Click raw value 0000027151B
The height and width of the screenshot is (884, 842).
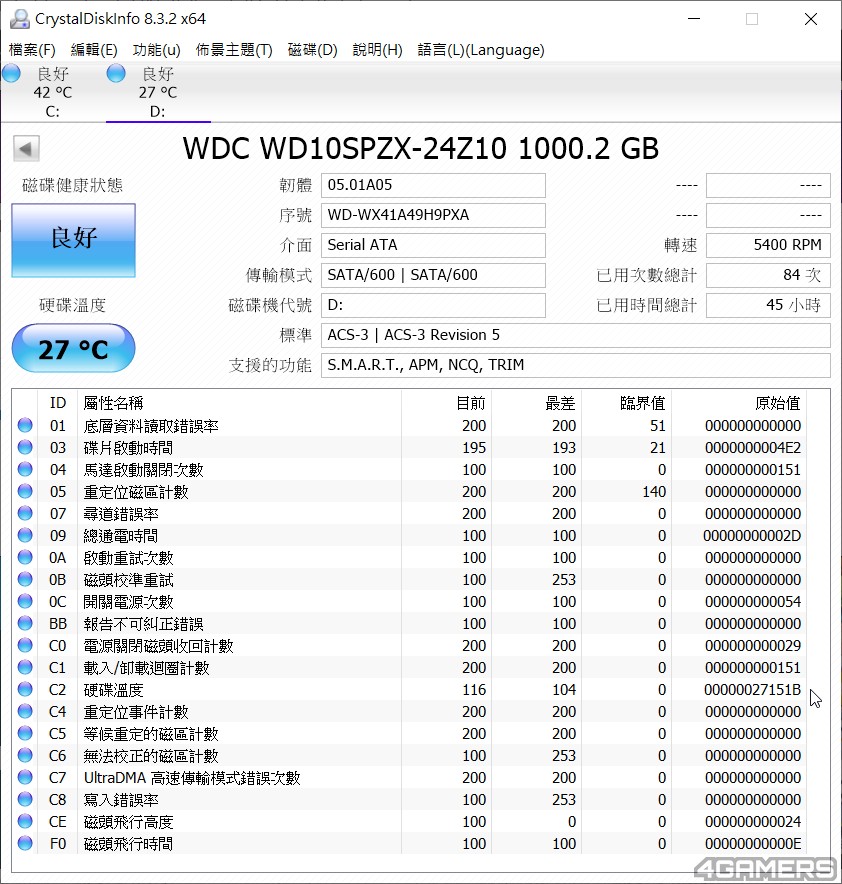tap(752, 689)
